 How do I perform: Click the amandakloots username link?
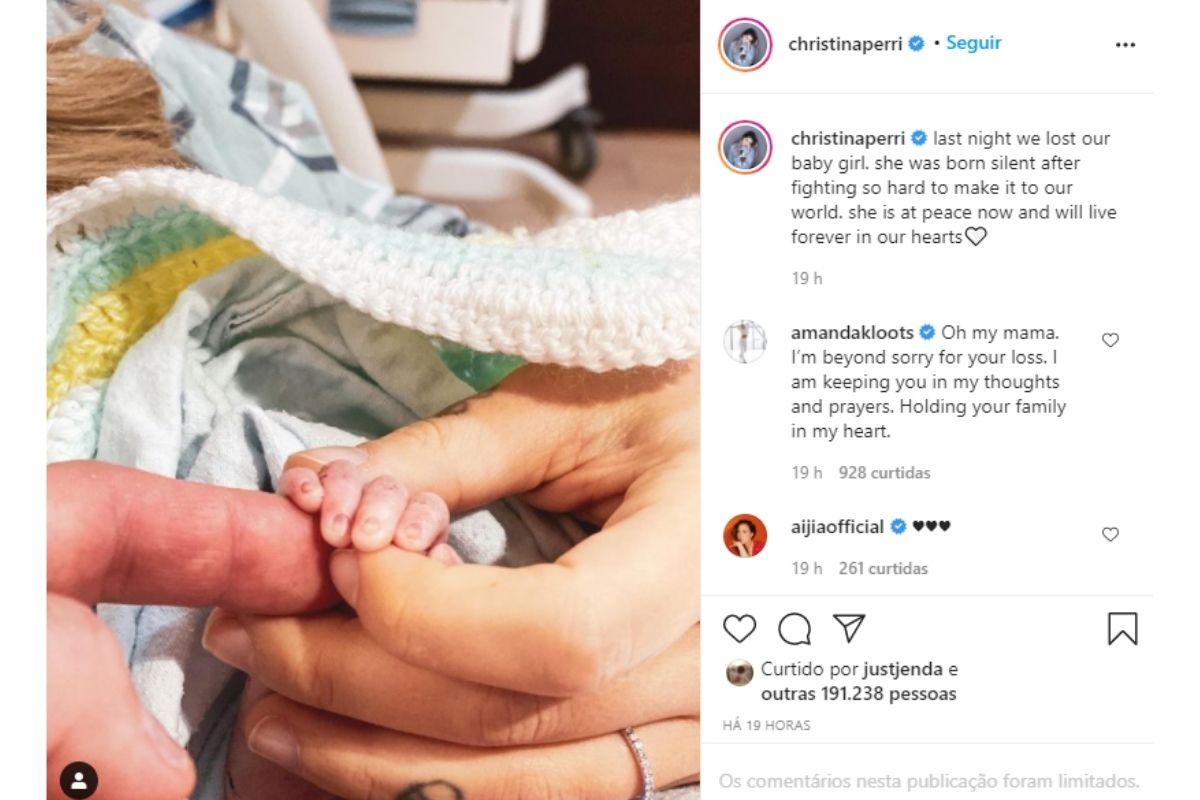852,332
